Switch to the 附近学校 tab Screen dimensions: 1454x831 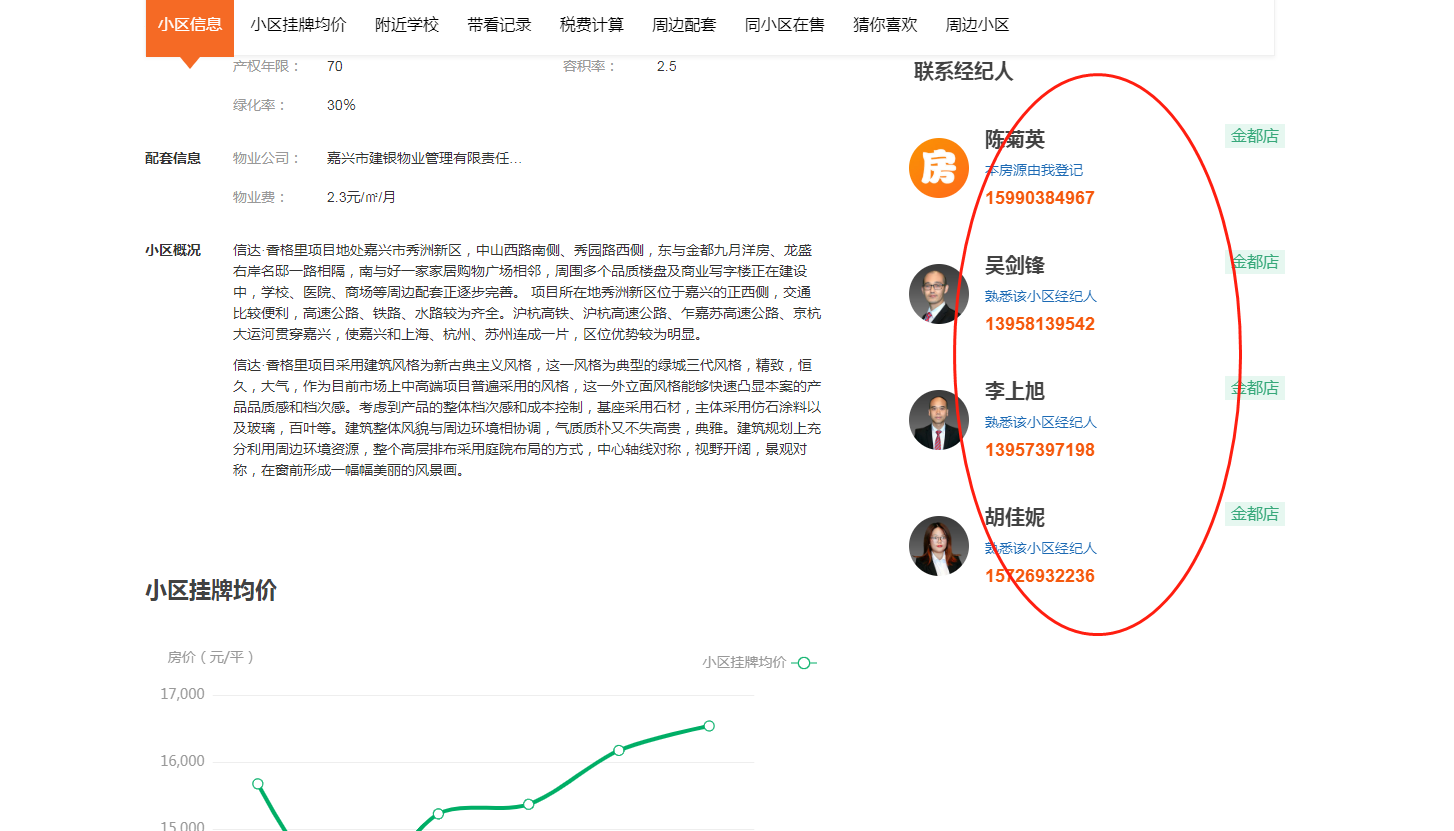click(407, 25)
